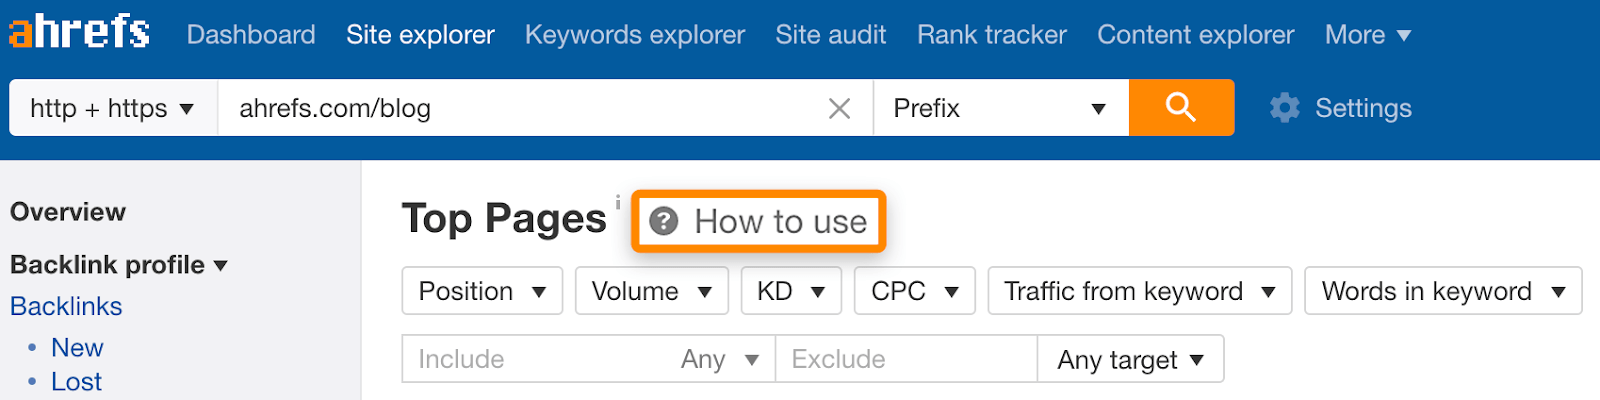
Task: Expand the Position filter dropdown
Action: (x=482, y=291)
